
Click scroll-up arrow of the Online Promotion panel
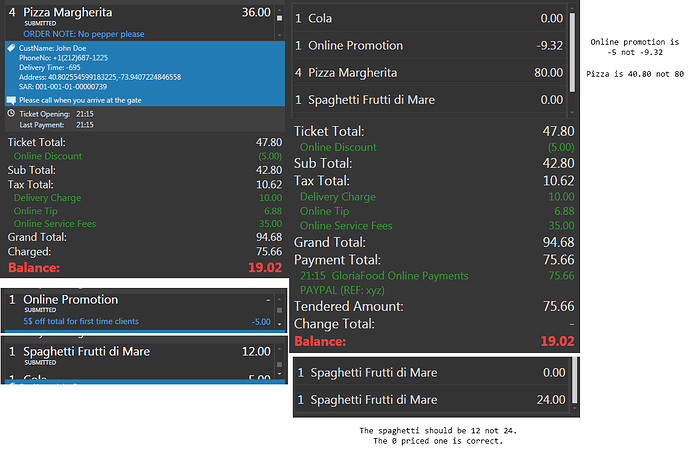tap(279, 299)
